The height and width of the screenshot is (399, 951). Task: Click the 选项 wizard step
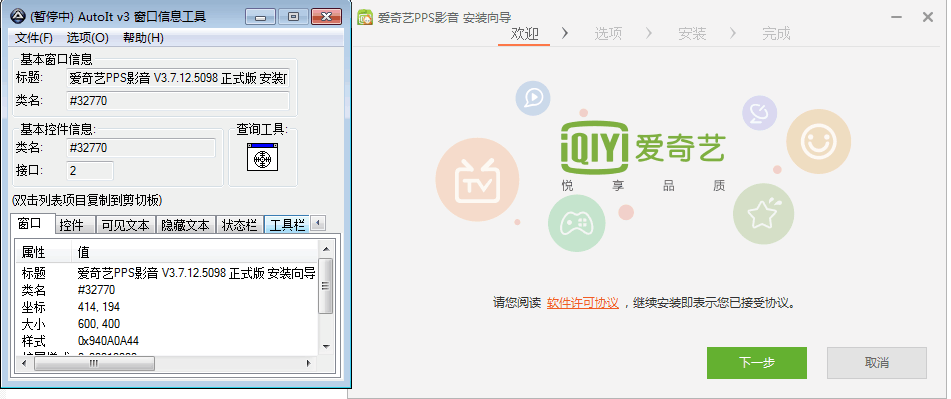(608, 33)
